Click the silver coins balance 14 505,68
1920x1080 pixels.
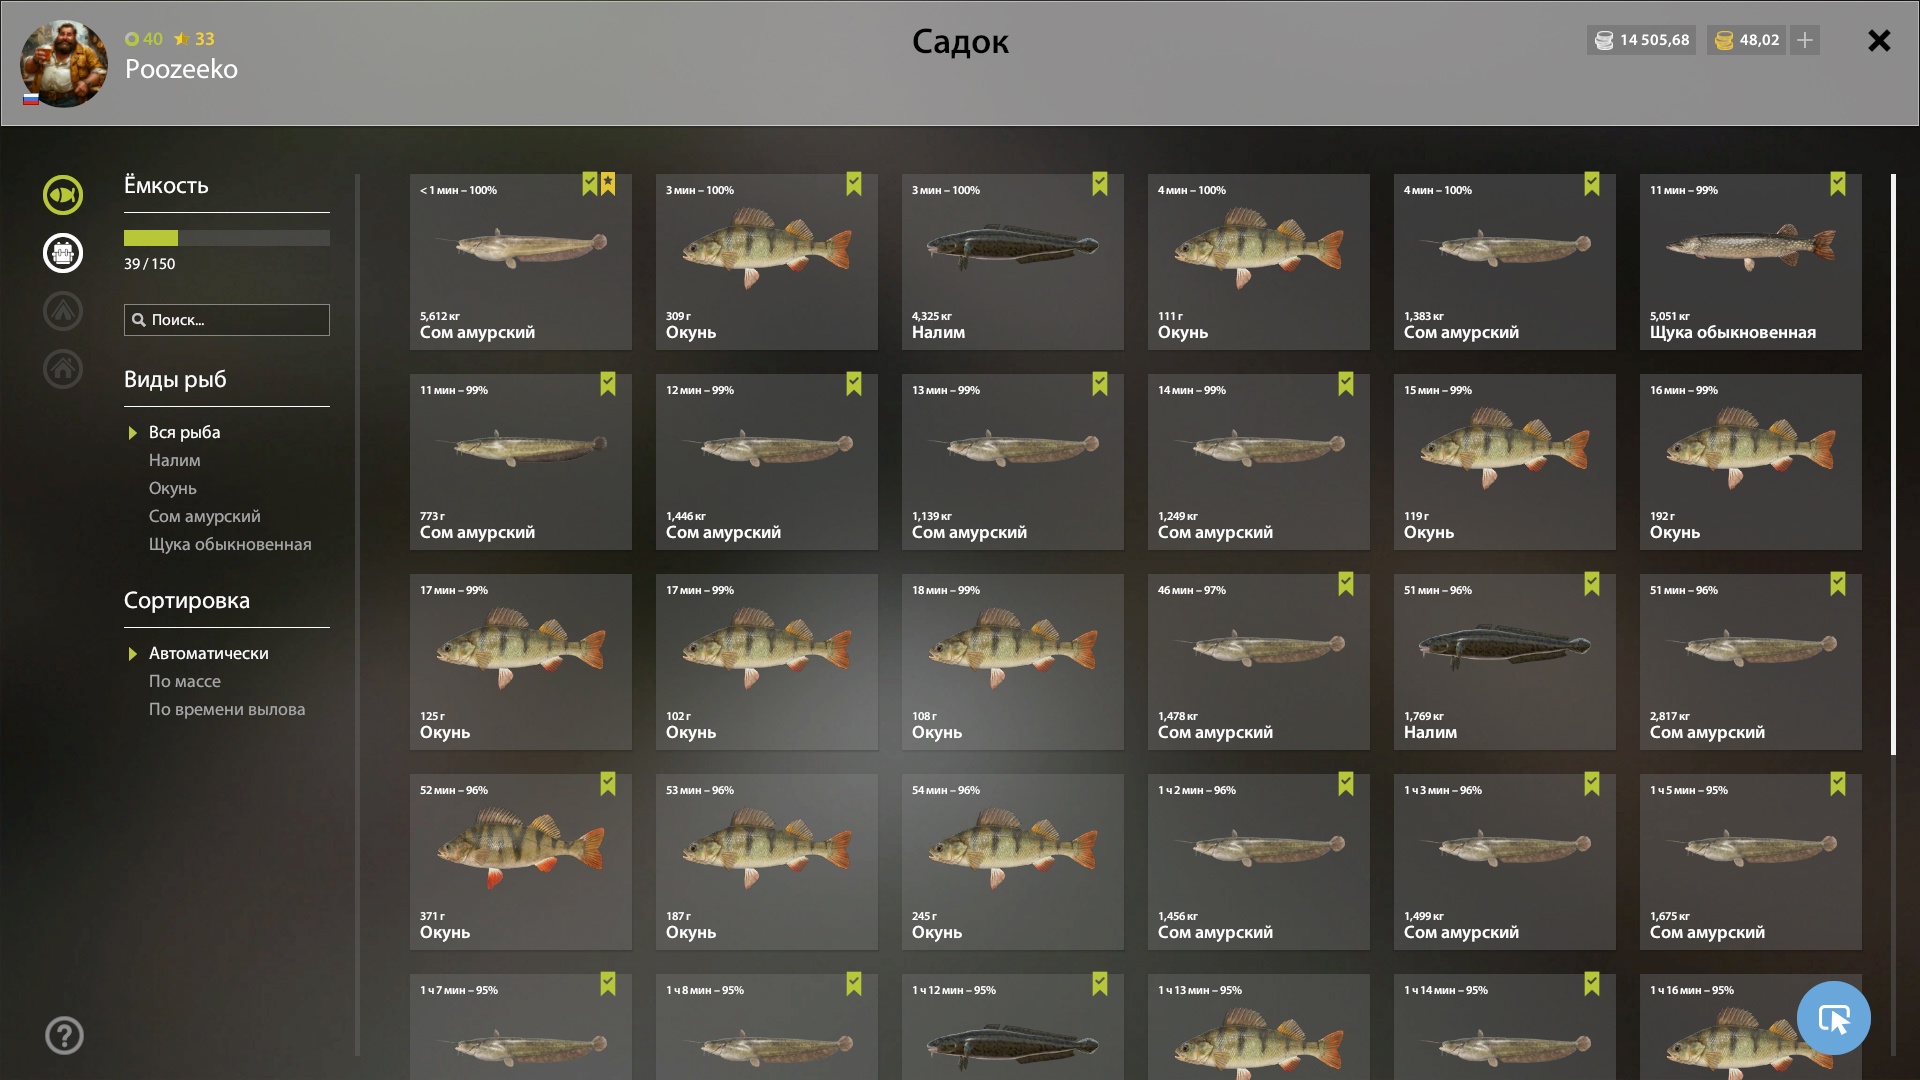(1641, 40)
